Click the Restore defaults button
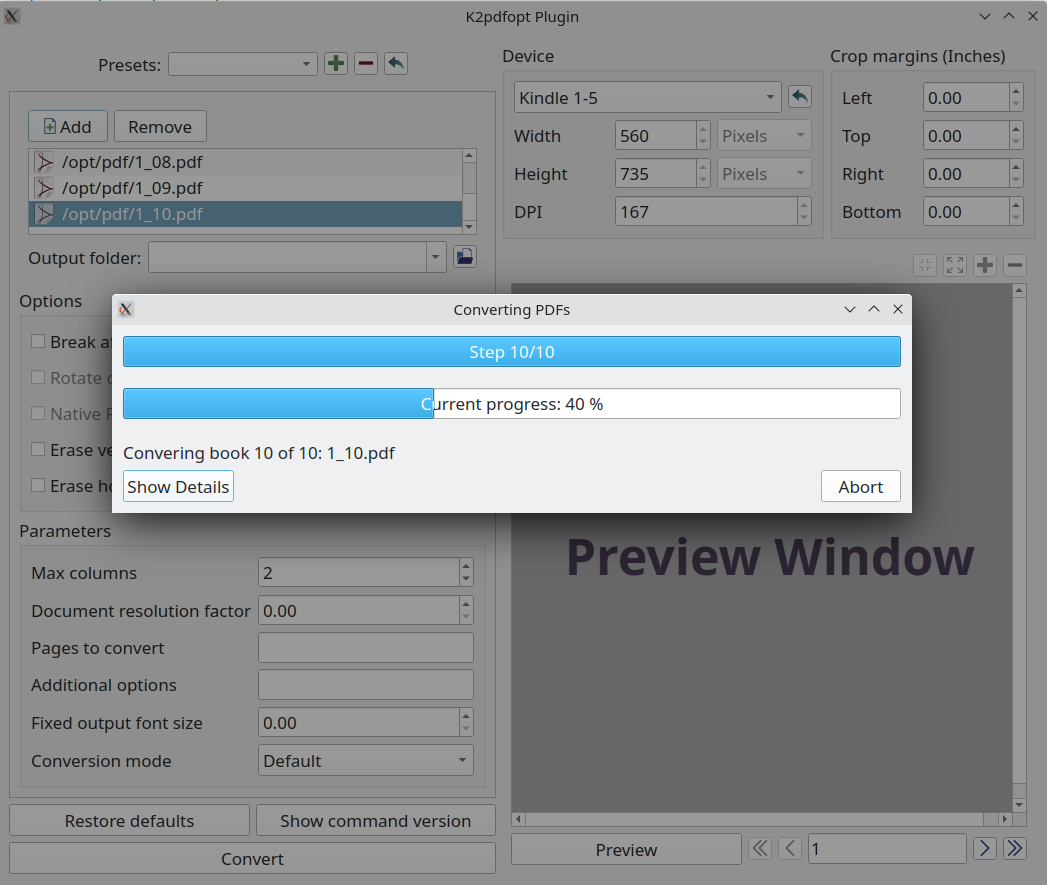1047x885 pixels. point(130,820)
